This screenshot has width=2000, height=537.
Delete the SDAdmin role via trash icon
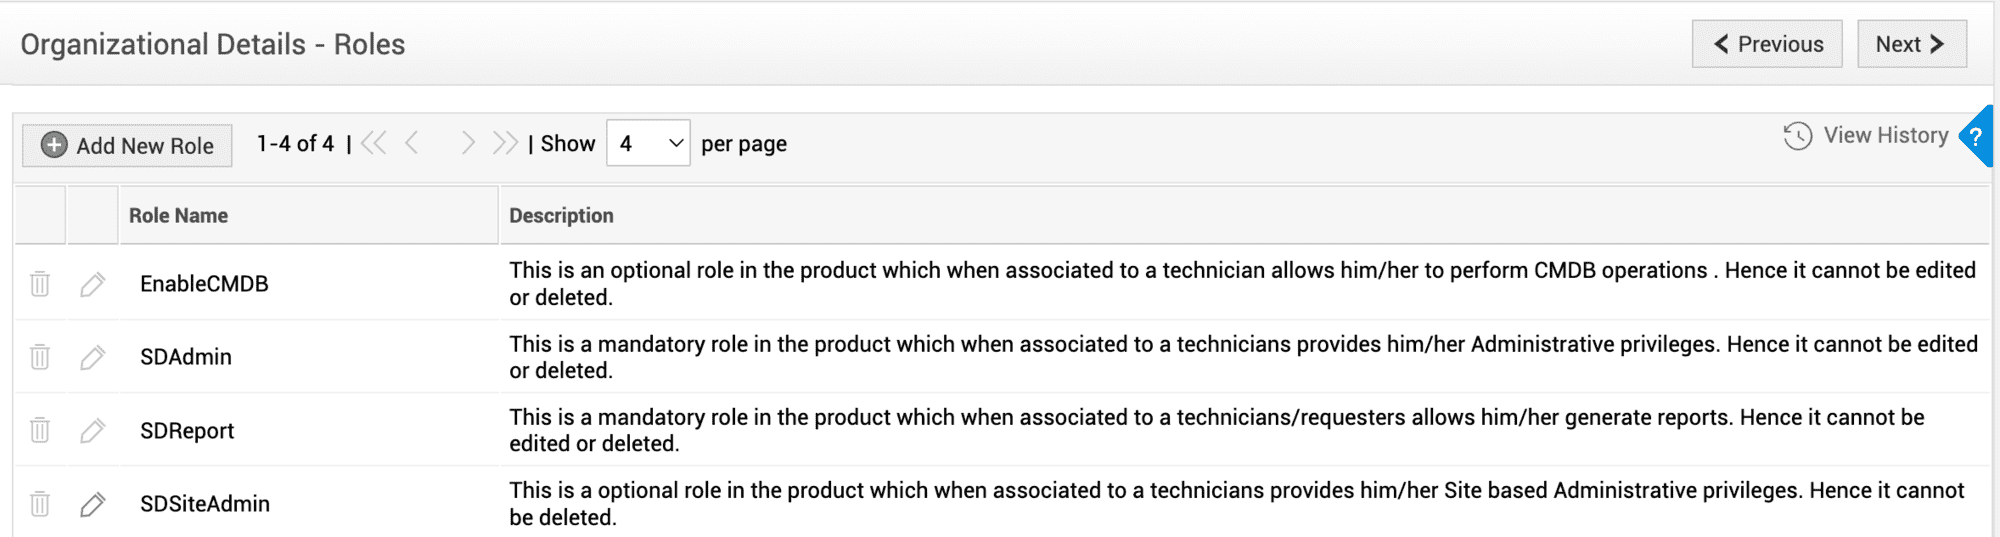[x=40, y=357]
